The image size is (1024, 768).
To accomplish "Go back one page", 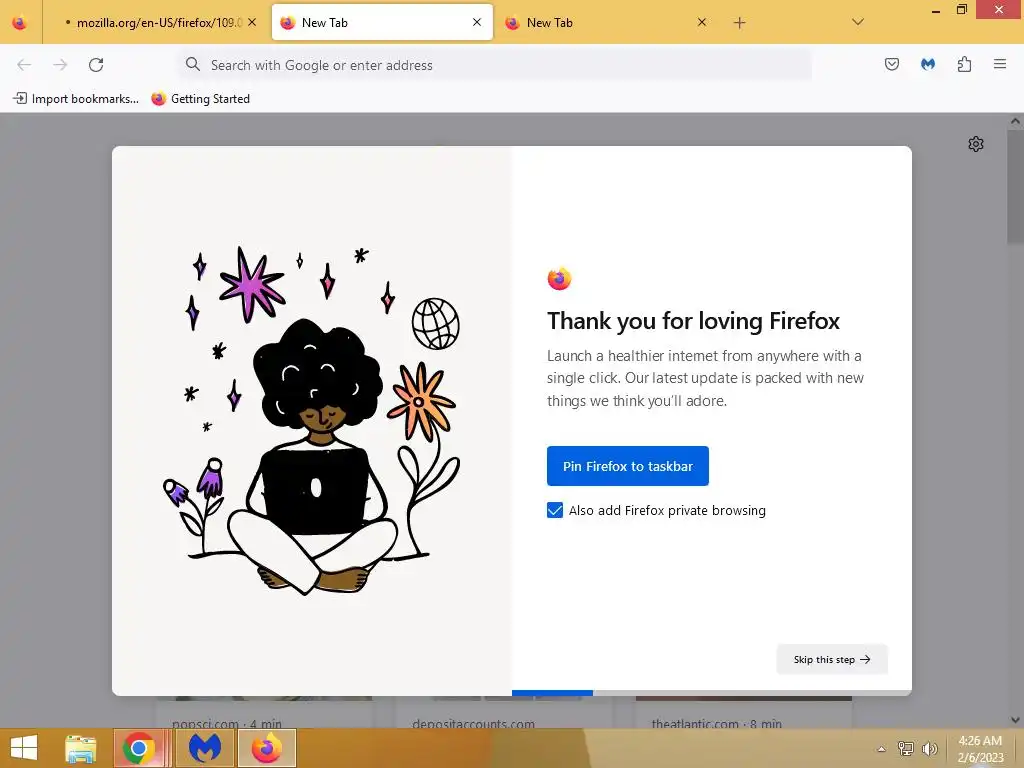I will 24,65.
